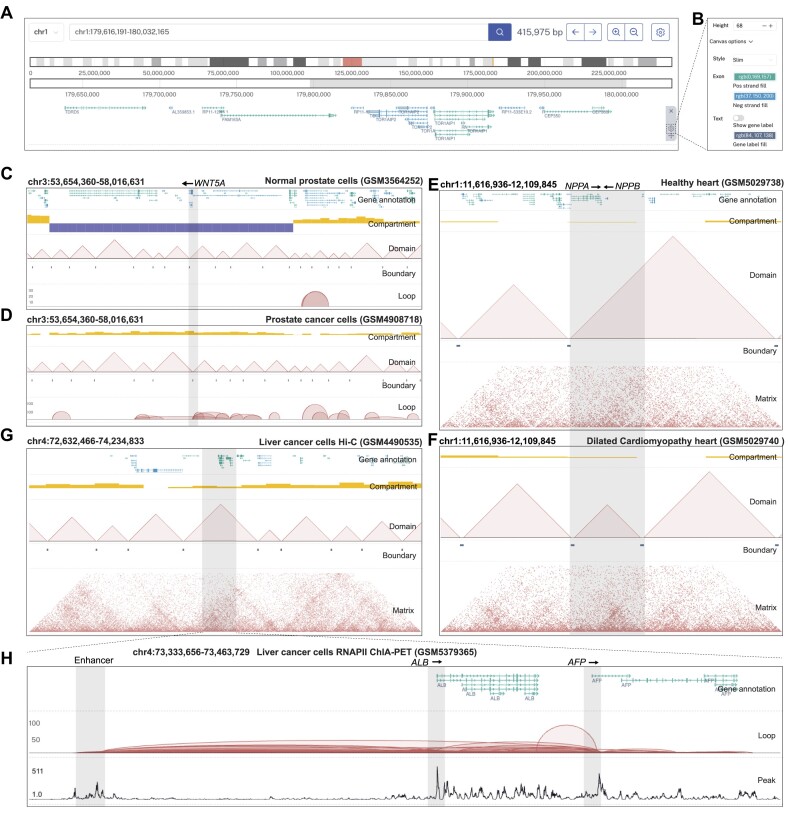The height and width of the screenshot is (816, 788).
Task: Click the Prostate cancer cells title
Action: (x=344, y=320)
